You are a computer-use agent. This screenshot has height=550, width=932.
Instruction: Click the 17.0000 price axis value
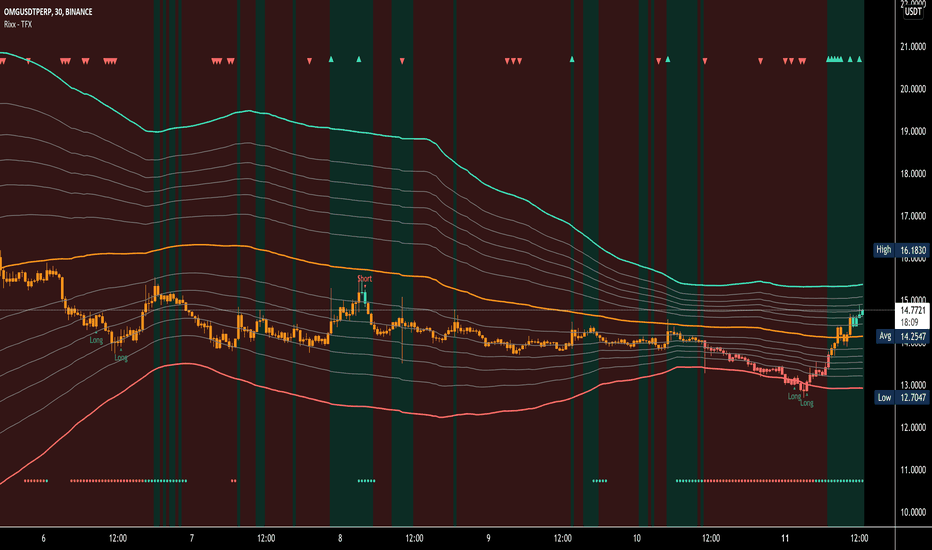913,216
